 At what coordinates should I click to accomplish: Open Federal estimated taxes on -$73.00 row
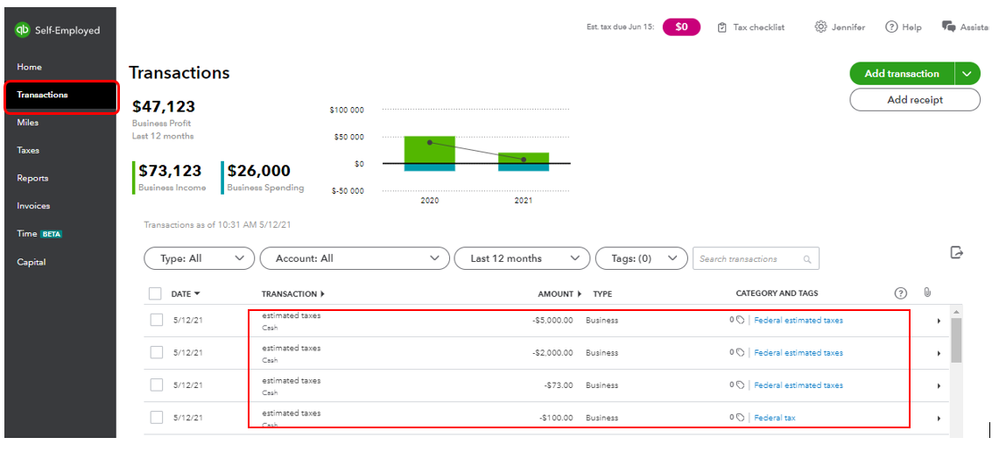click(x=798, y=385)
